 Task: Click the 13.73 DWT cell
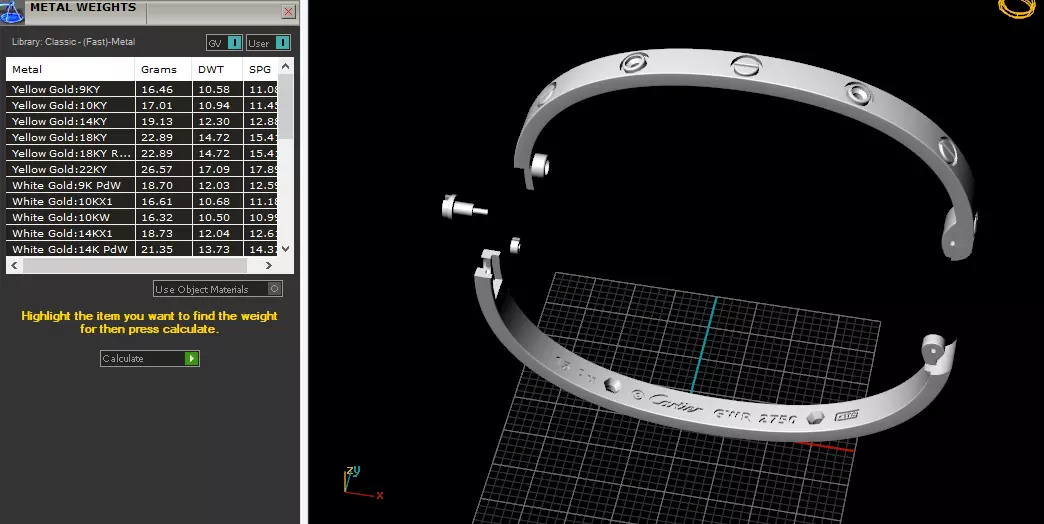click(217, 249)
